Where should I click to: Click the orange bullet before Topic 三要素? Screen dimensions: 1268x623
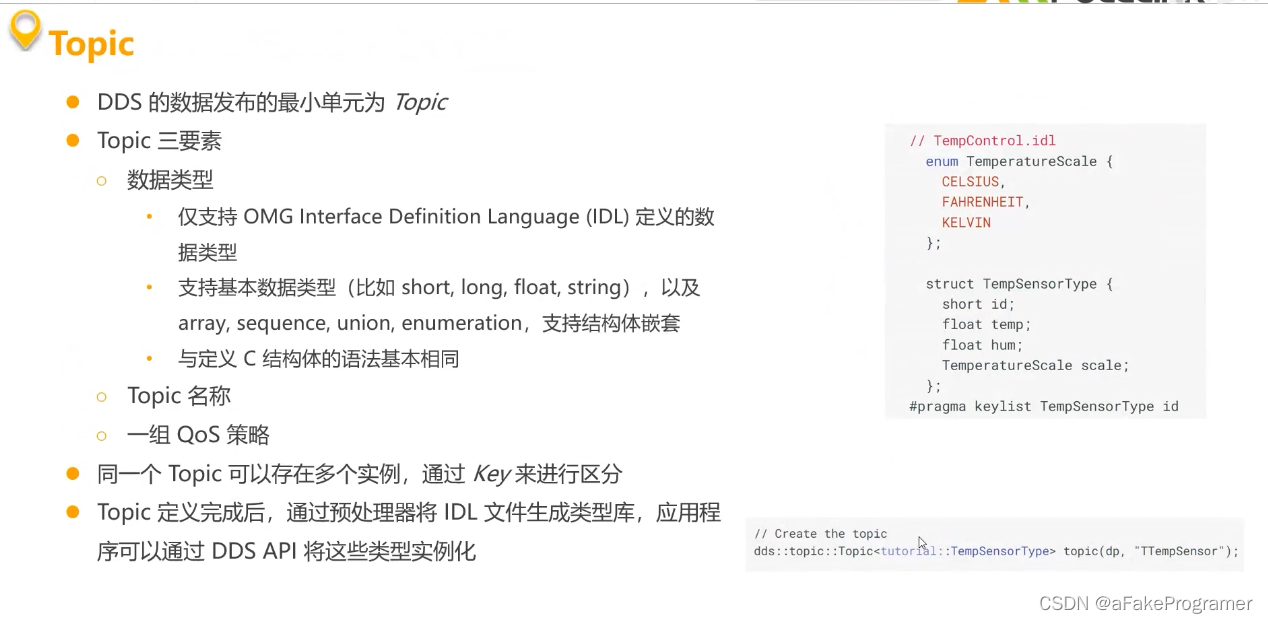click(x=72, y=140)
